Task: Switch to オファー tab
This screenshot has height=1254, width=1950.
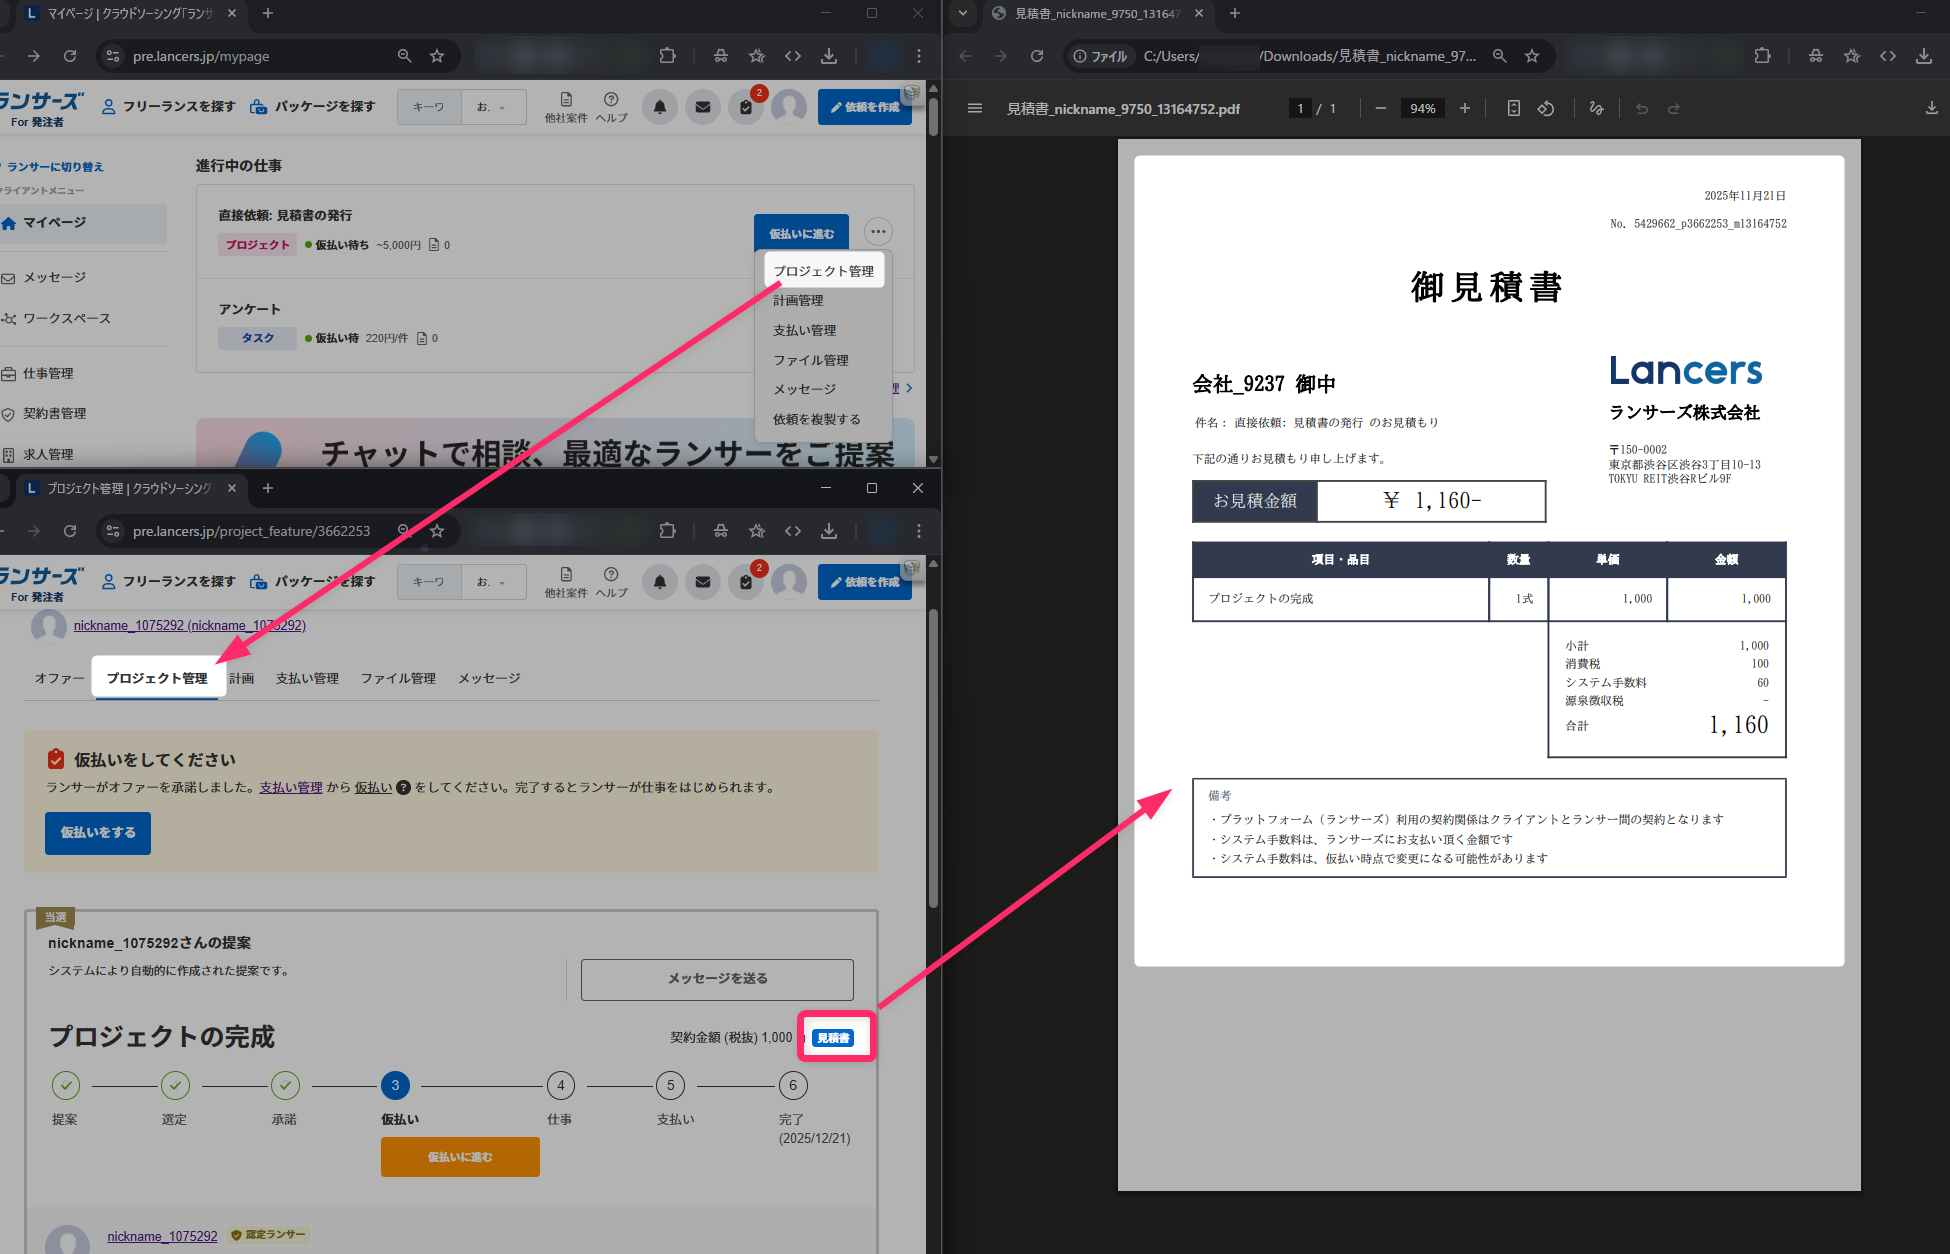Action: (x=59, y=678)
